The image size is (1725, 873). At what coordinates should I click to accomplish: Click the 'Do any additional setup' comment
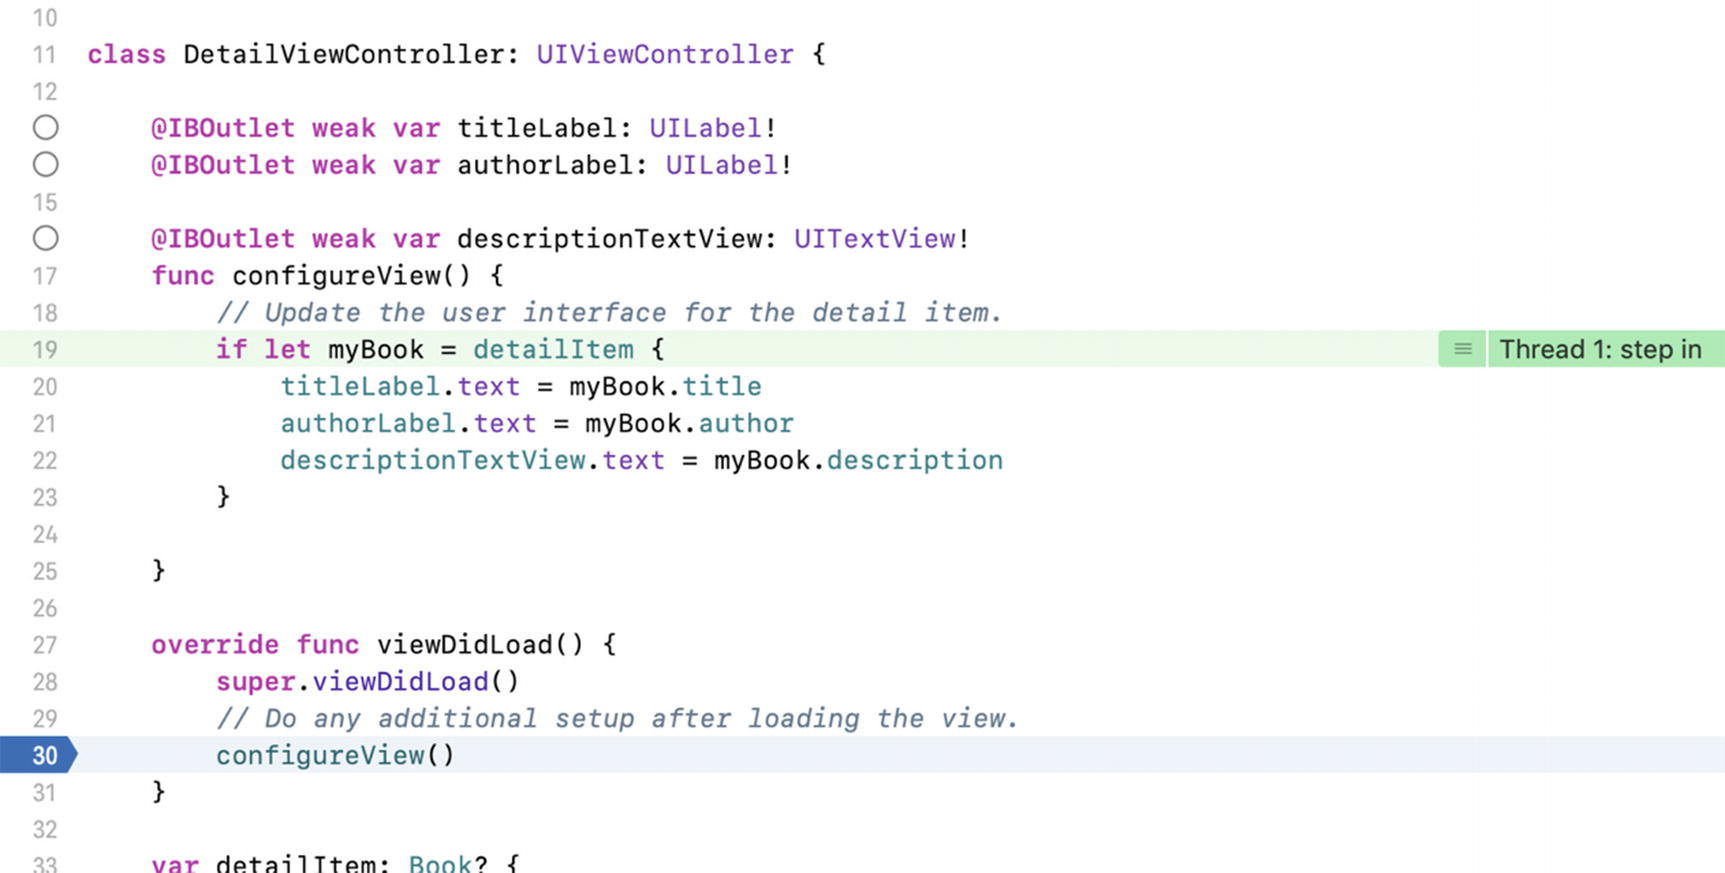coord(617,719)
